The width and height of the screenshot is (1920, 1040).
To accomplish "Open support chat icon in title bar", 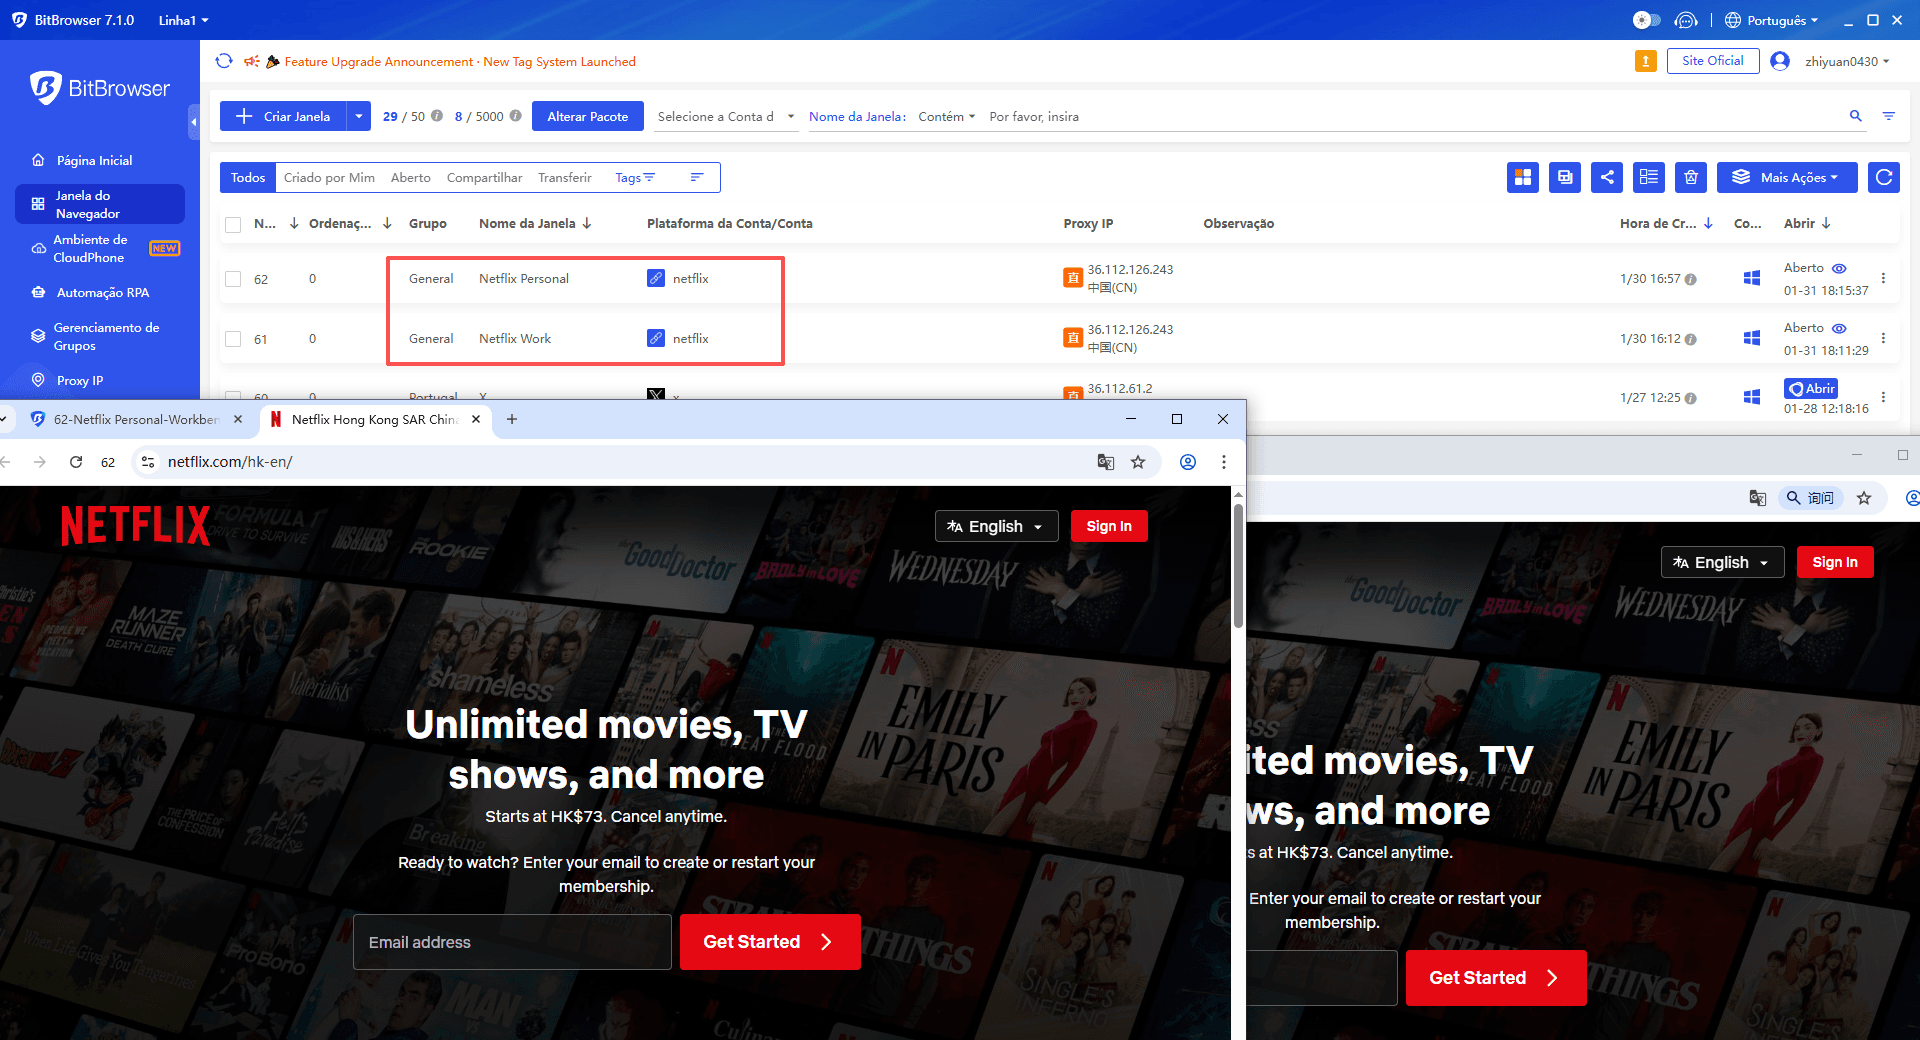I will point(1686,20).
